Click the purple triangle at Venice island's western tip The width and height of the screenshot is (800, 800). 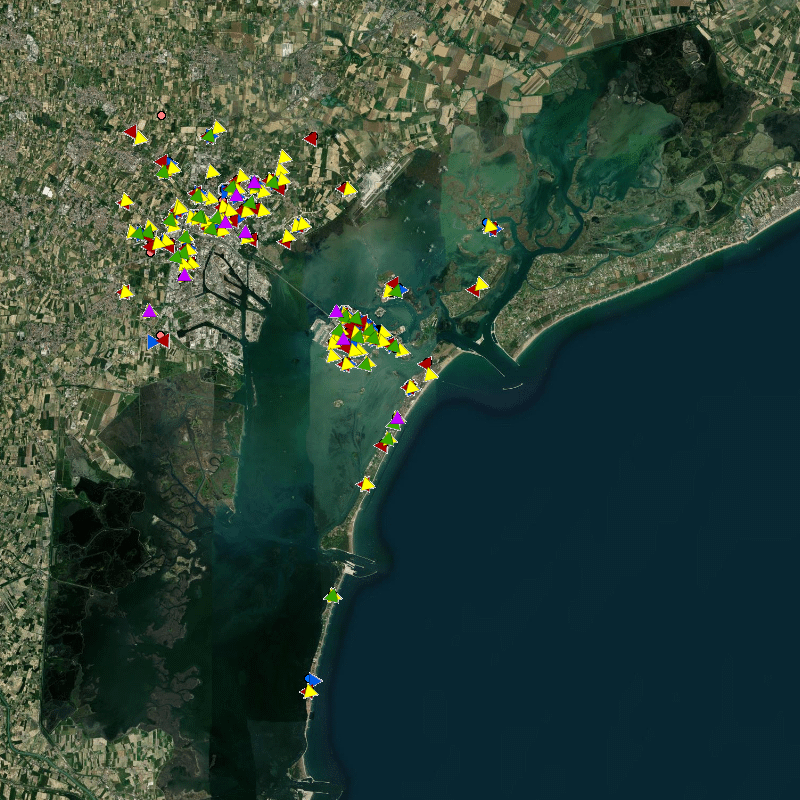click(x=336, y=312)
